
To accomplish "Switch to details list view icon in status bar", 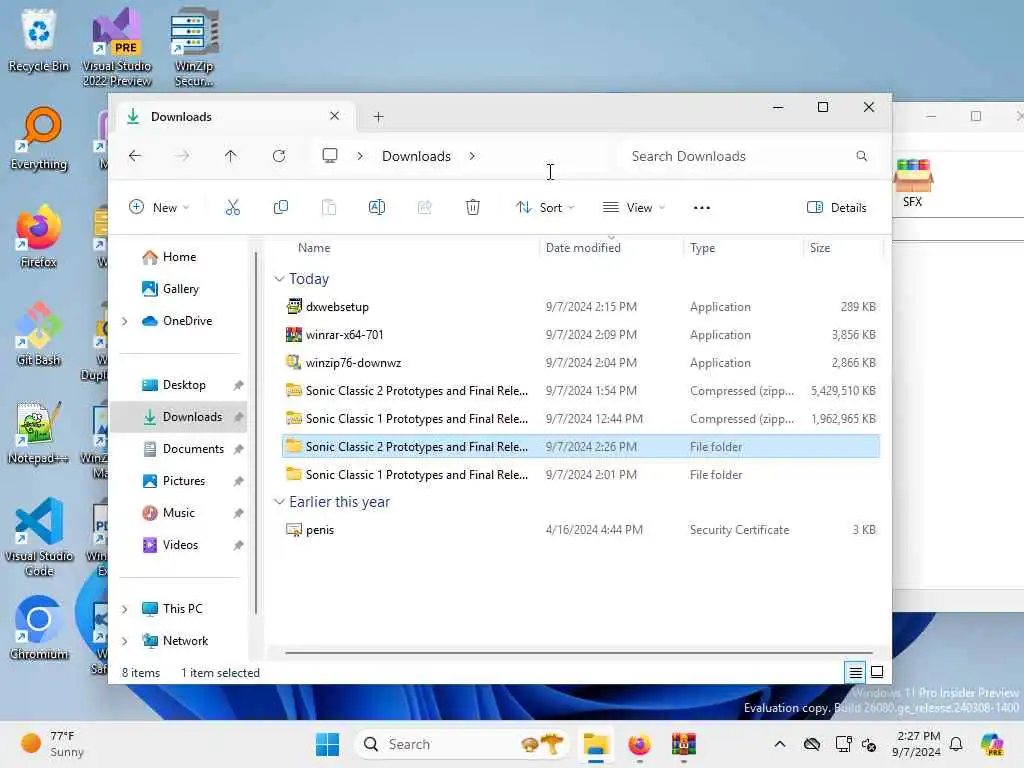I will coord(856,671).
